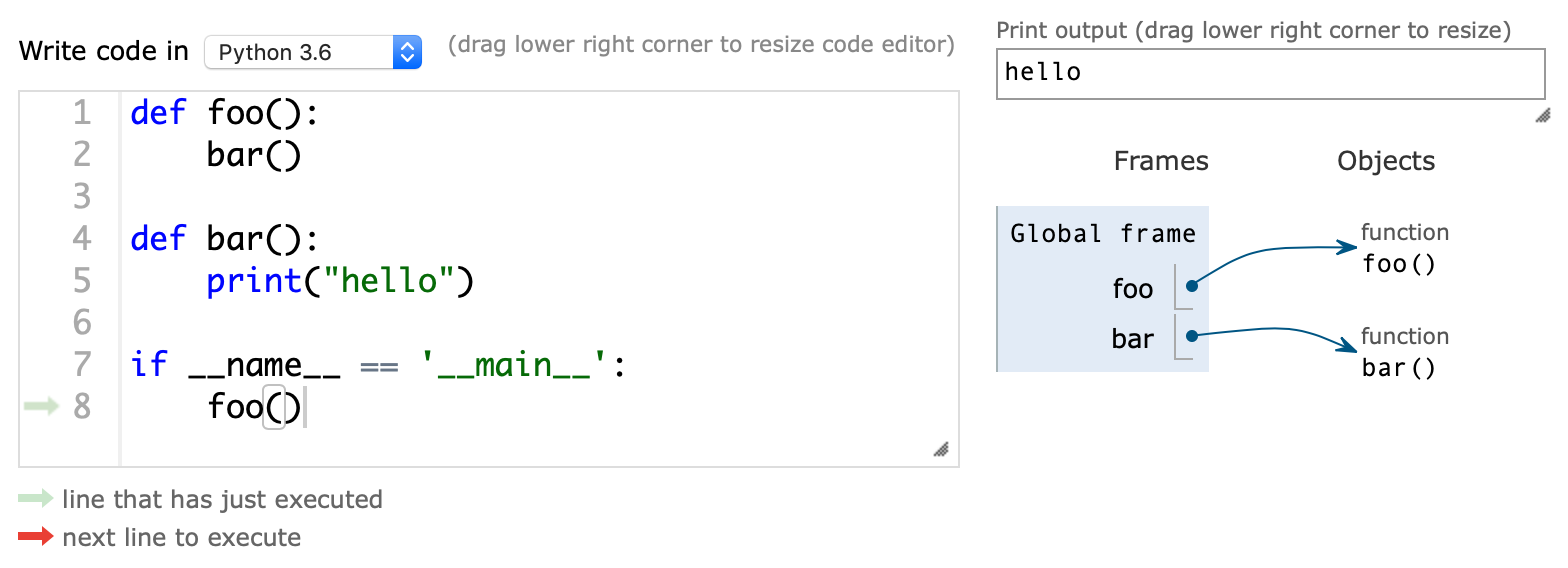Click inside the Print output box
1568x568 pixels.
click(1270, 73)
